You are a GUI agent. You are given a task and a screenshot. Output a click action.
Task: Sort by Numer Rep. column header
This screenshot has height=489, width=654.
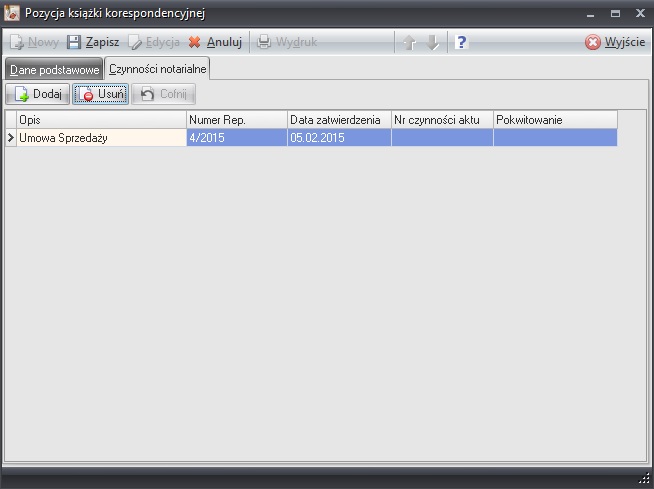click(x=236, y=120)
